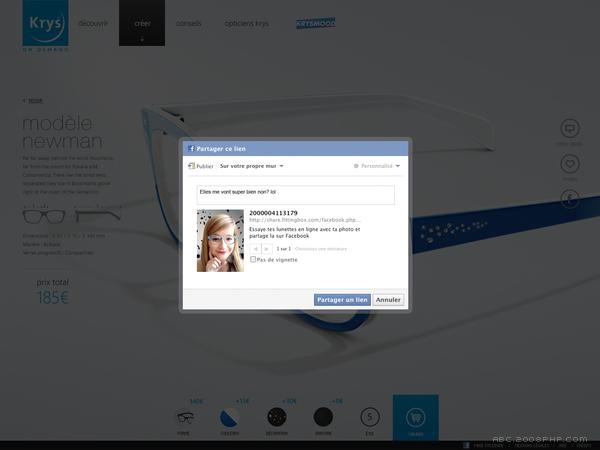The height and width of the screenshot is (450, 600).
Task: Click the comment bubble icon on right
Action: 570,128
